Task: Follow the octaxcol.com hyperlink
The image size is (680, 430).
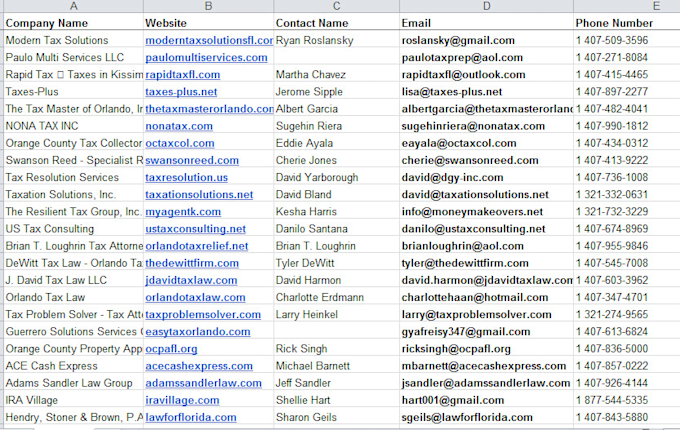Action: (x=180, y=143)
